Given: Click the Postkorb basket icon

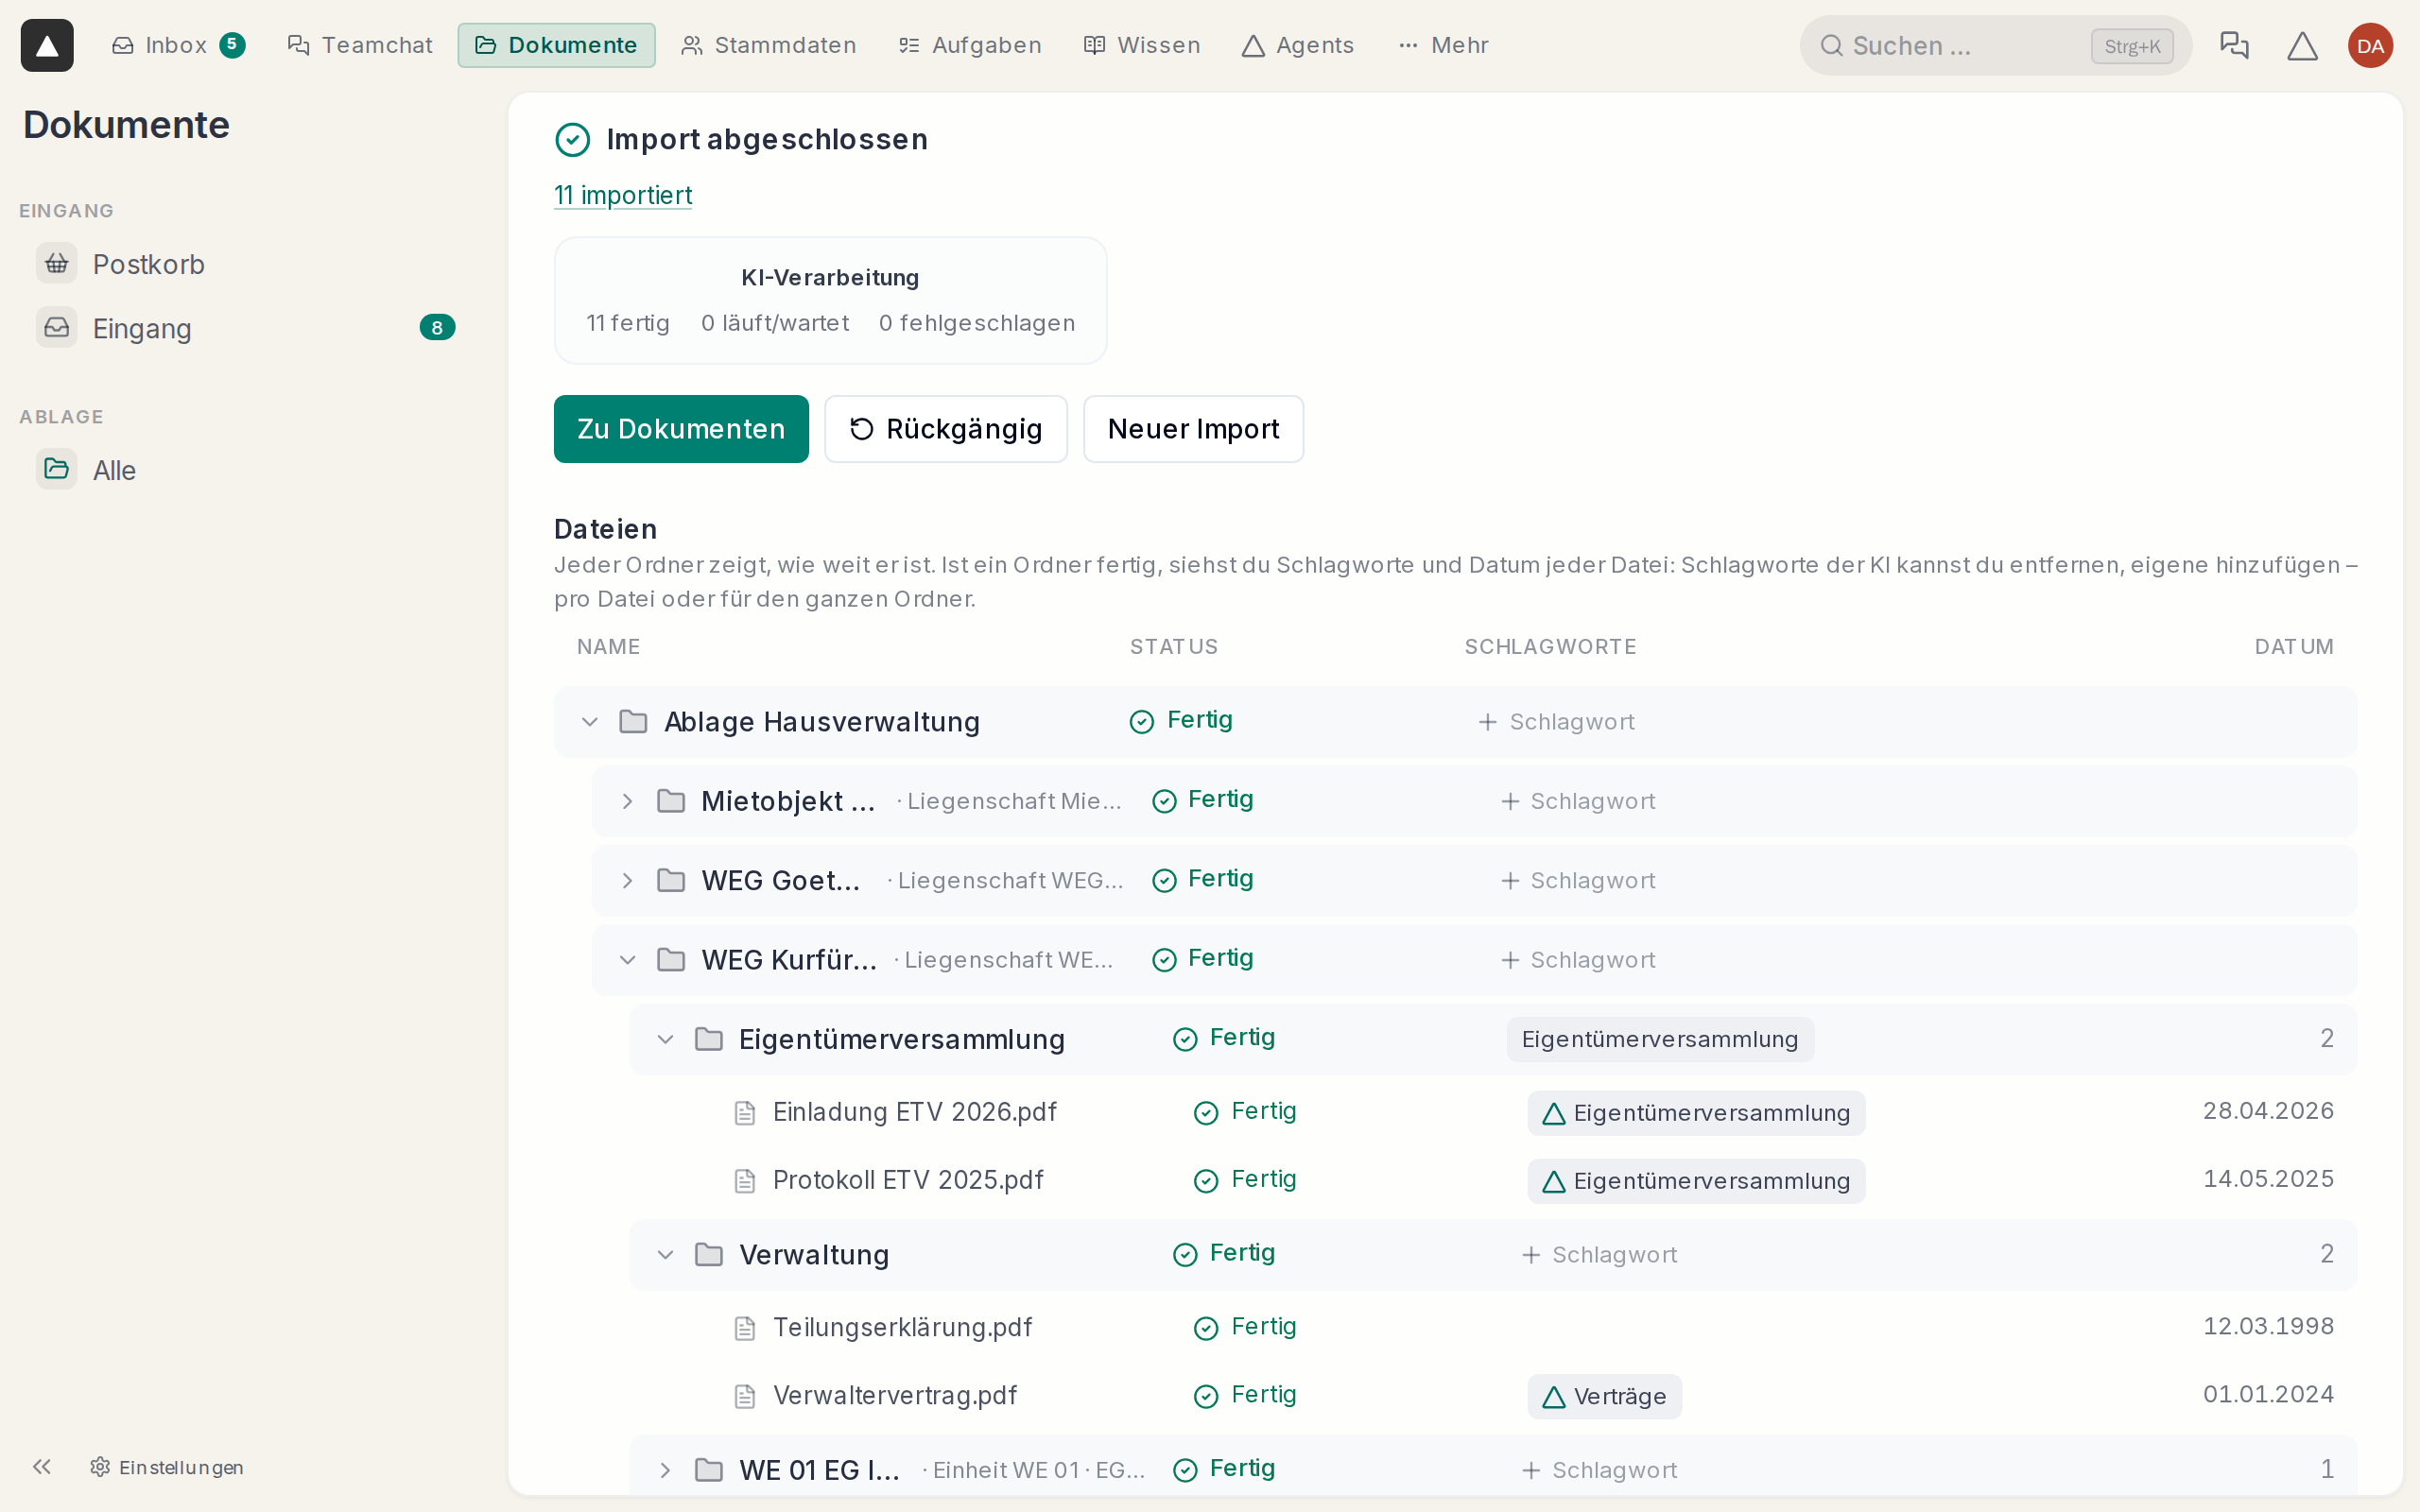Looking at the screenshot, I should point(57,263).
